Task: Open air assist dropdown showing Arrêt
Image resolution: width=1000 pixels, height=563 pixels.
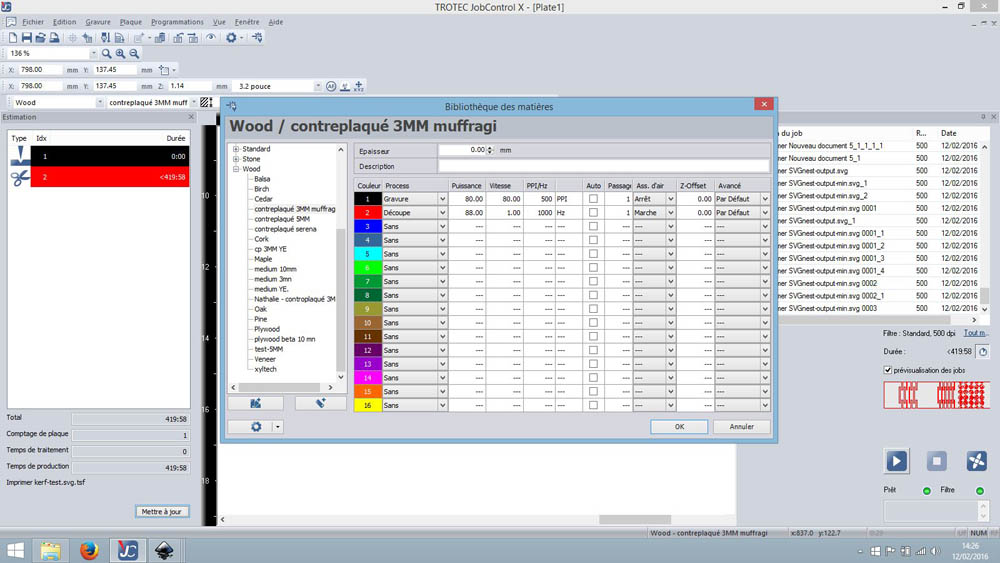Action: 670,199
